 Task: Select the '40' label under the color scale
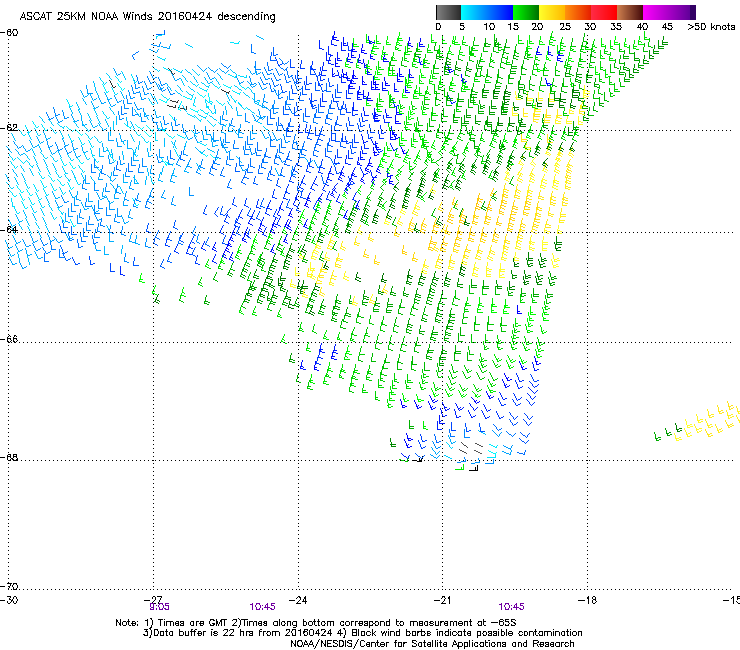[x=642, y=27]
